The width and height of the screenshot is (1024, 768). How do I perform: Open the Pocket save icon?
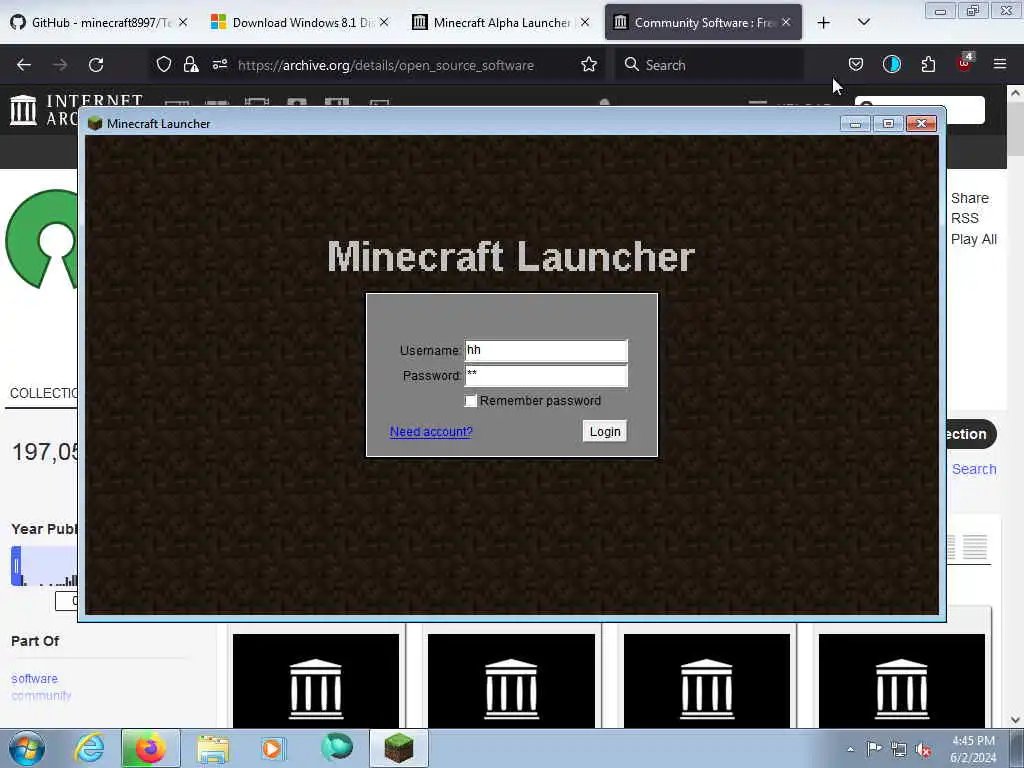(856, 64)
